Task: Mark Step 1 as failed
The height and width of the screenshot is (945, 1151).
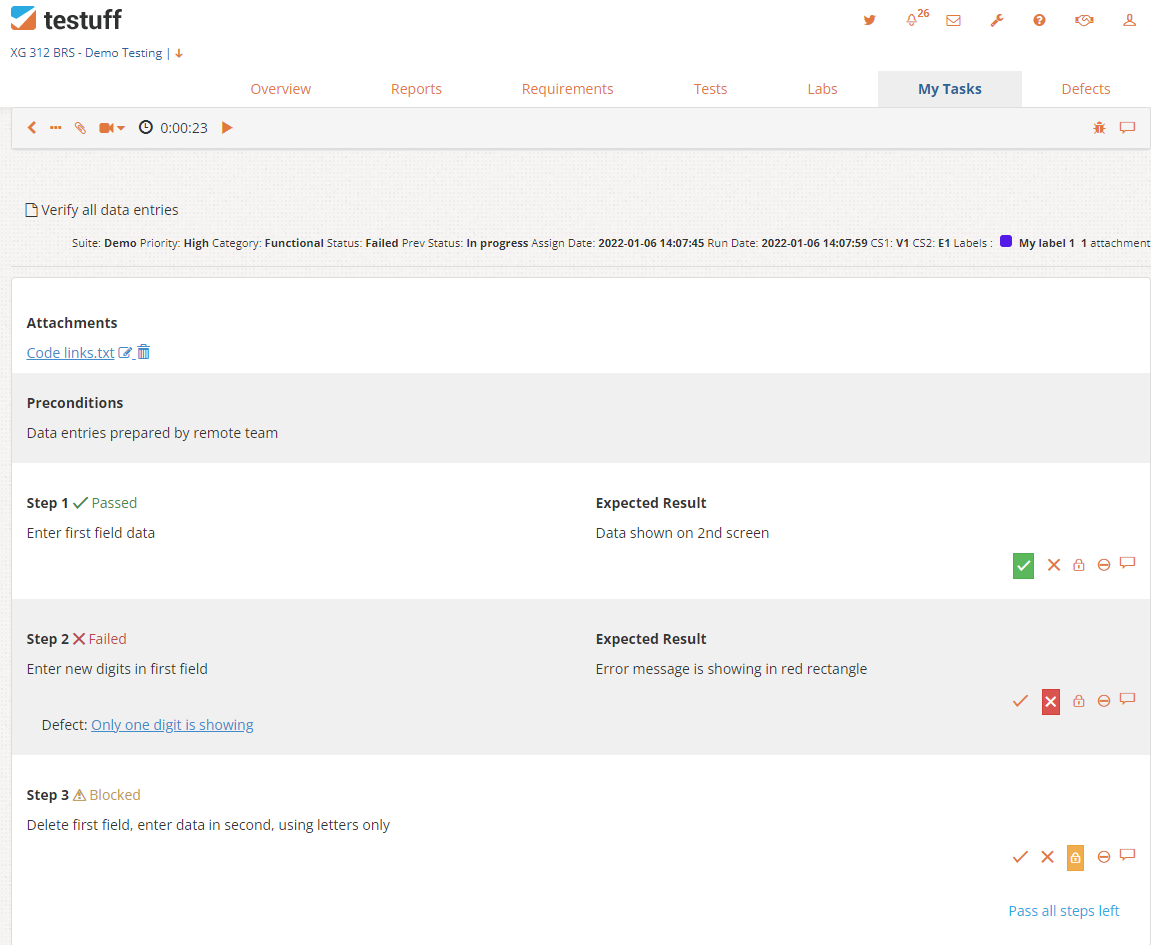Action: [x=1053, y=565]
